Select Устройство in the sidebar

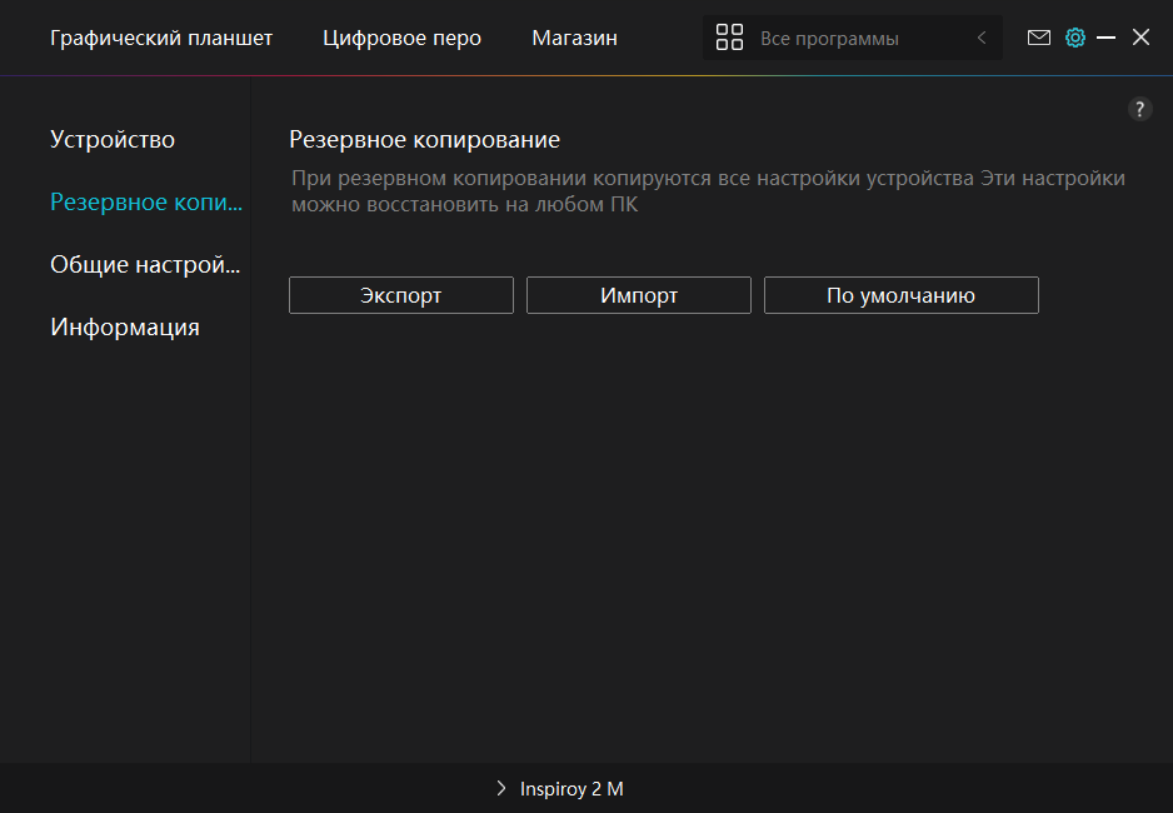(x=112, y=140)
